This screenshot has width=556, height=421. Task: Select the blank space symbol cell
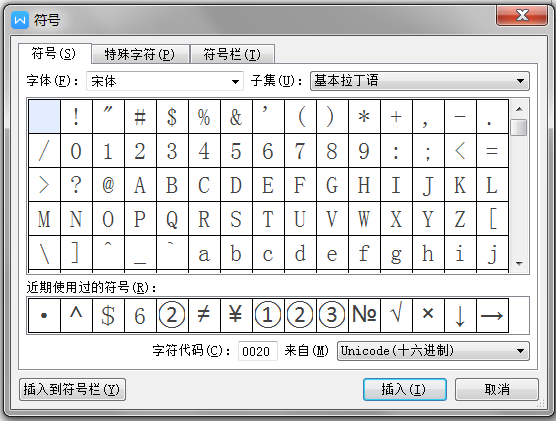44,117
